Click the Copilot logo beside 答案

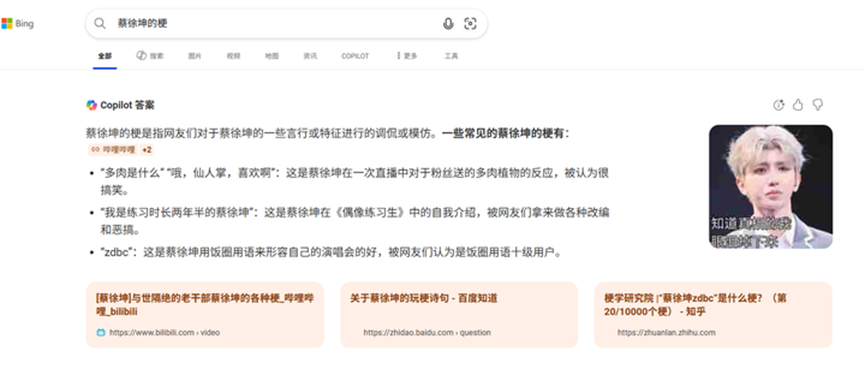click(92, 105)
